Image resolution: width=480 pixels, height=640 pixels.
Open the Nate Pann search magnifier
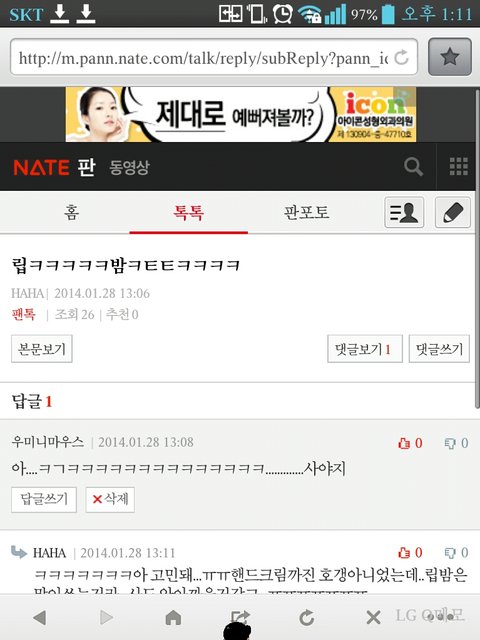[413, 167]
